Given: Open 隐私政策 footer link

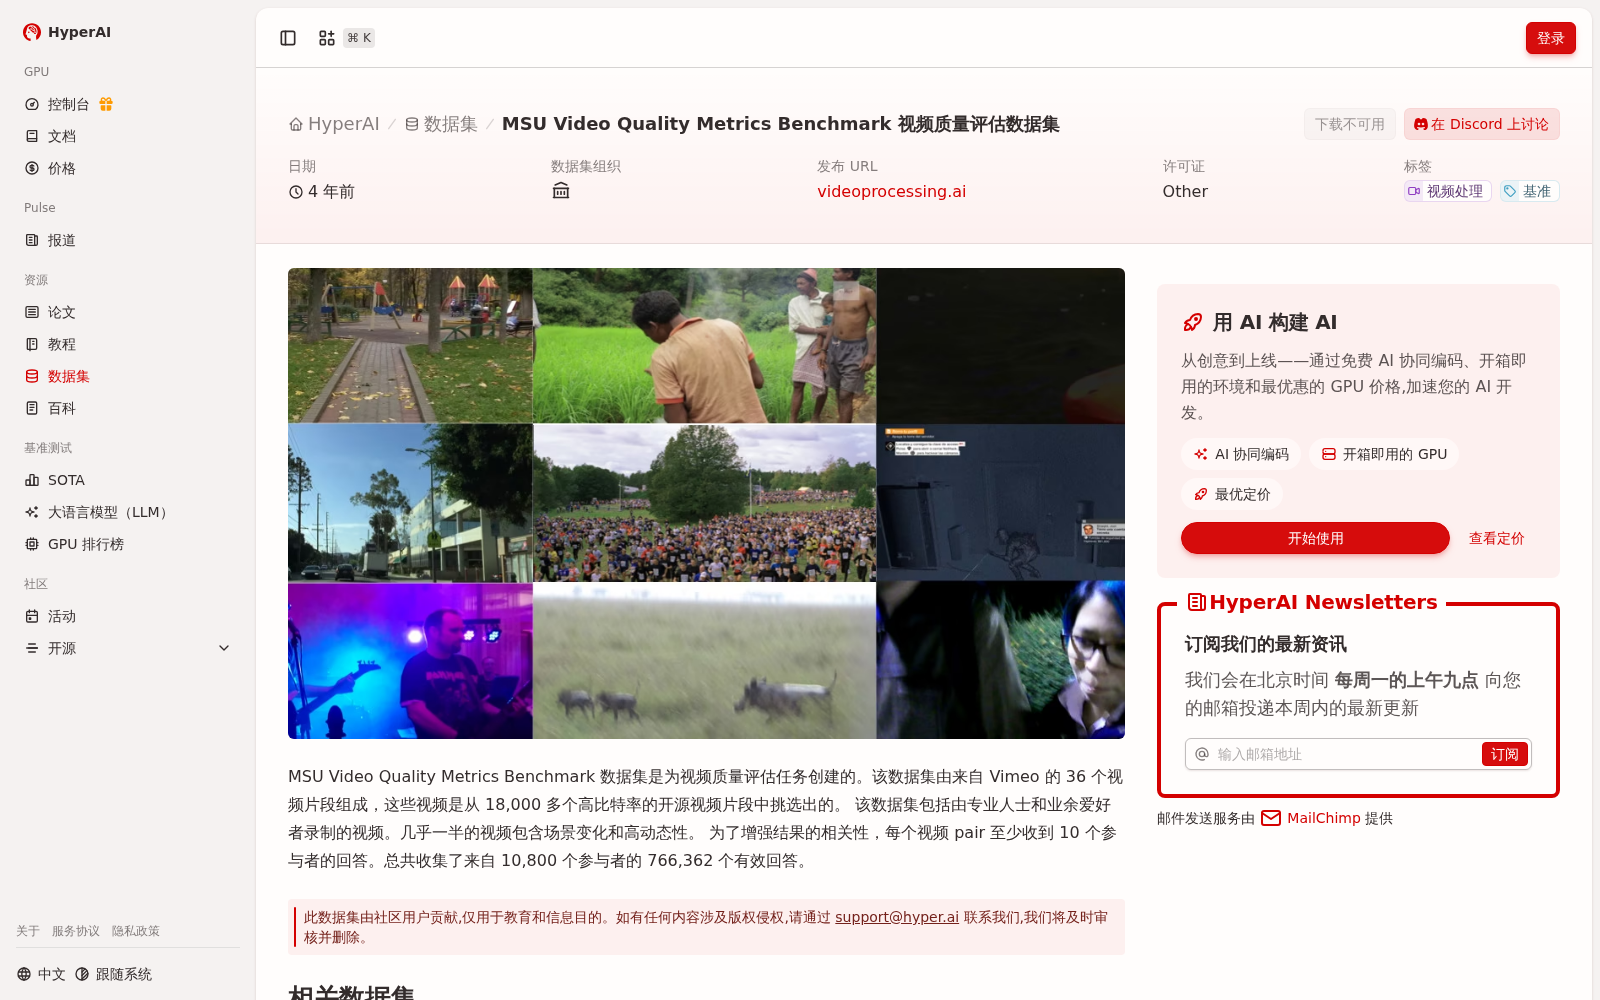Looking at the screenshot, I should 136,931.
